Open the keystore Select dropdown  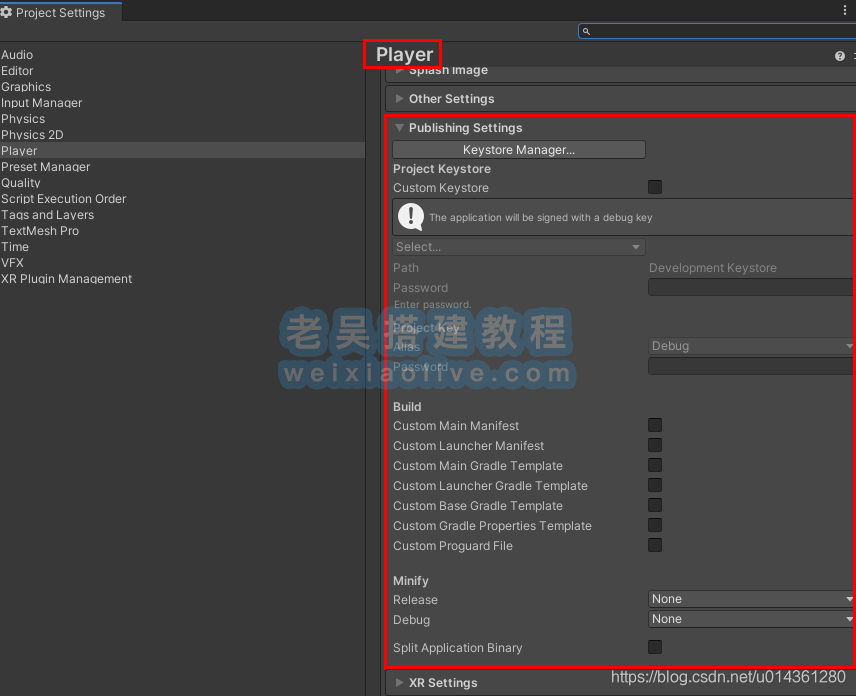pyautogui.click(x=518, y=246)
